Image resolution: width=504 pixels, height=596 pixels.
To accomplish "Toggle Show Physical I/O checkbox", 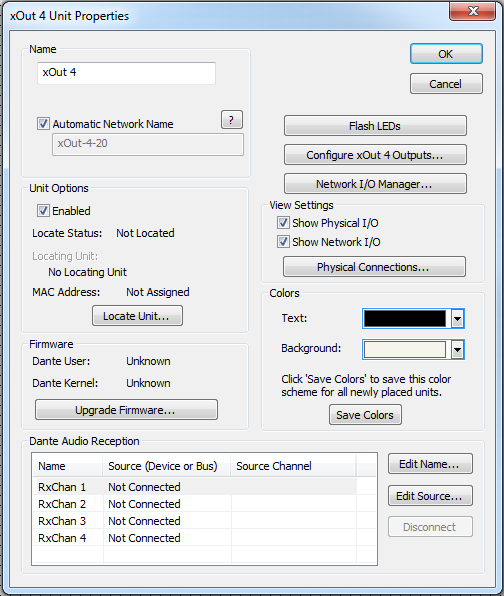I will [x=283, y=223].
